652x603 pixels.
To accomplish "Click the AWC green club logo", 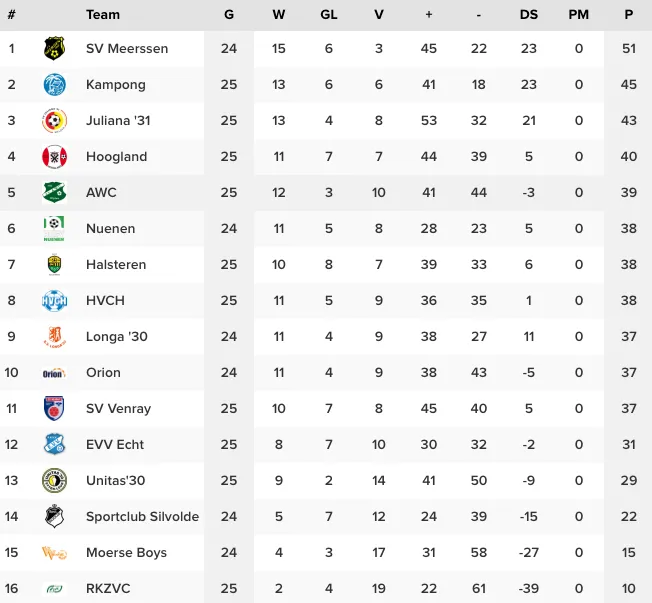I will point(54,193).
